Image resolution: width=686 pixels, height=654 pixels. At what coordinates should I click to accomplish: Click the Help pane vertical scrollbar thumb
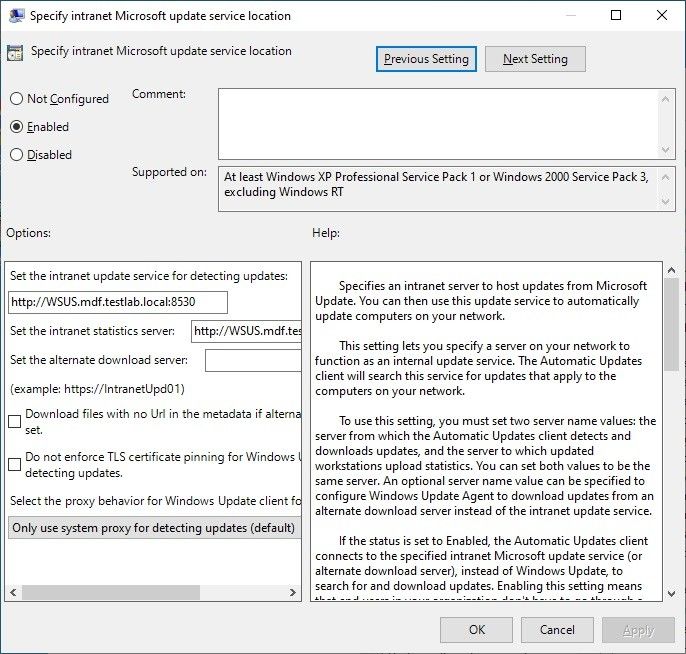[x=671, y=325]
